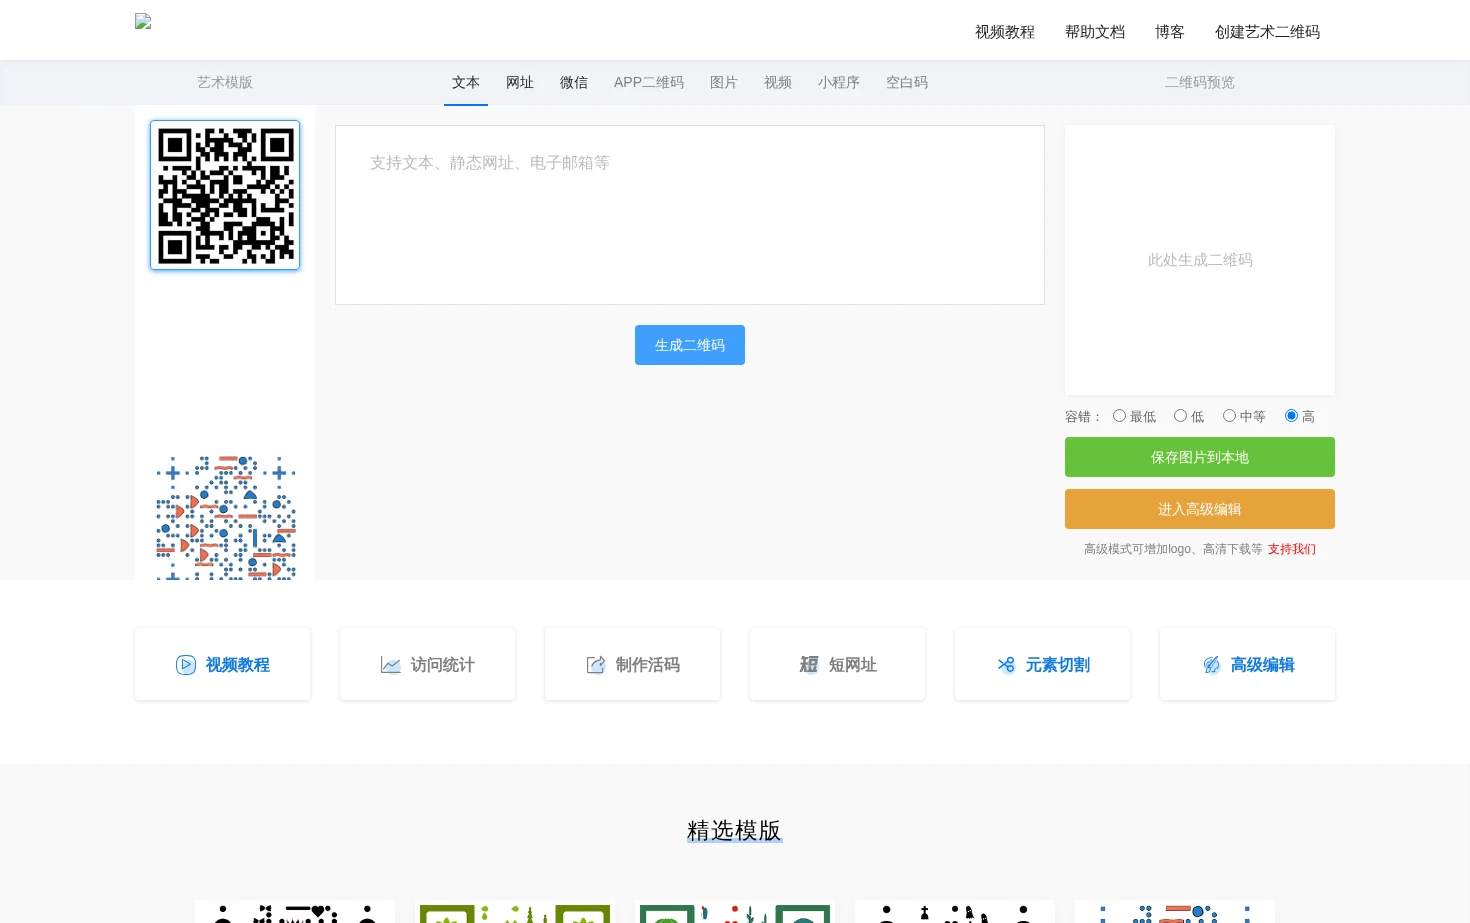Click the 视频教程 play icon

pyautogui.click(x=186, y=665)
